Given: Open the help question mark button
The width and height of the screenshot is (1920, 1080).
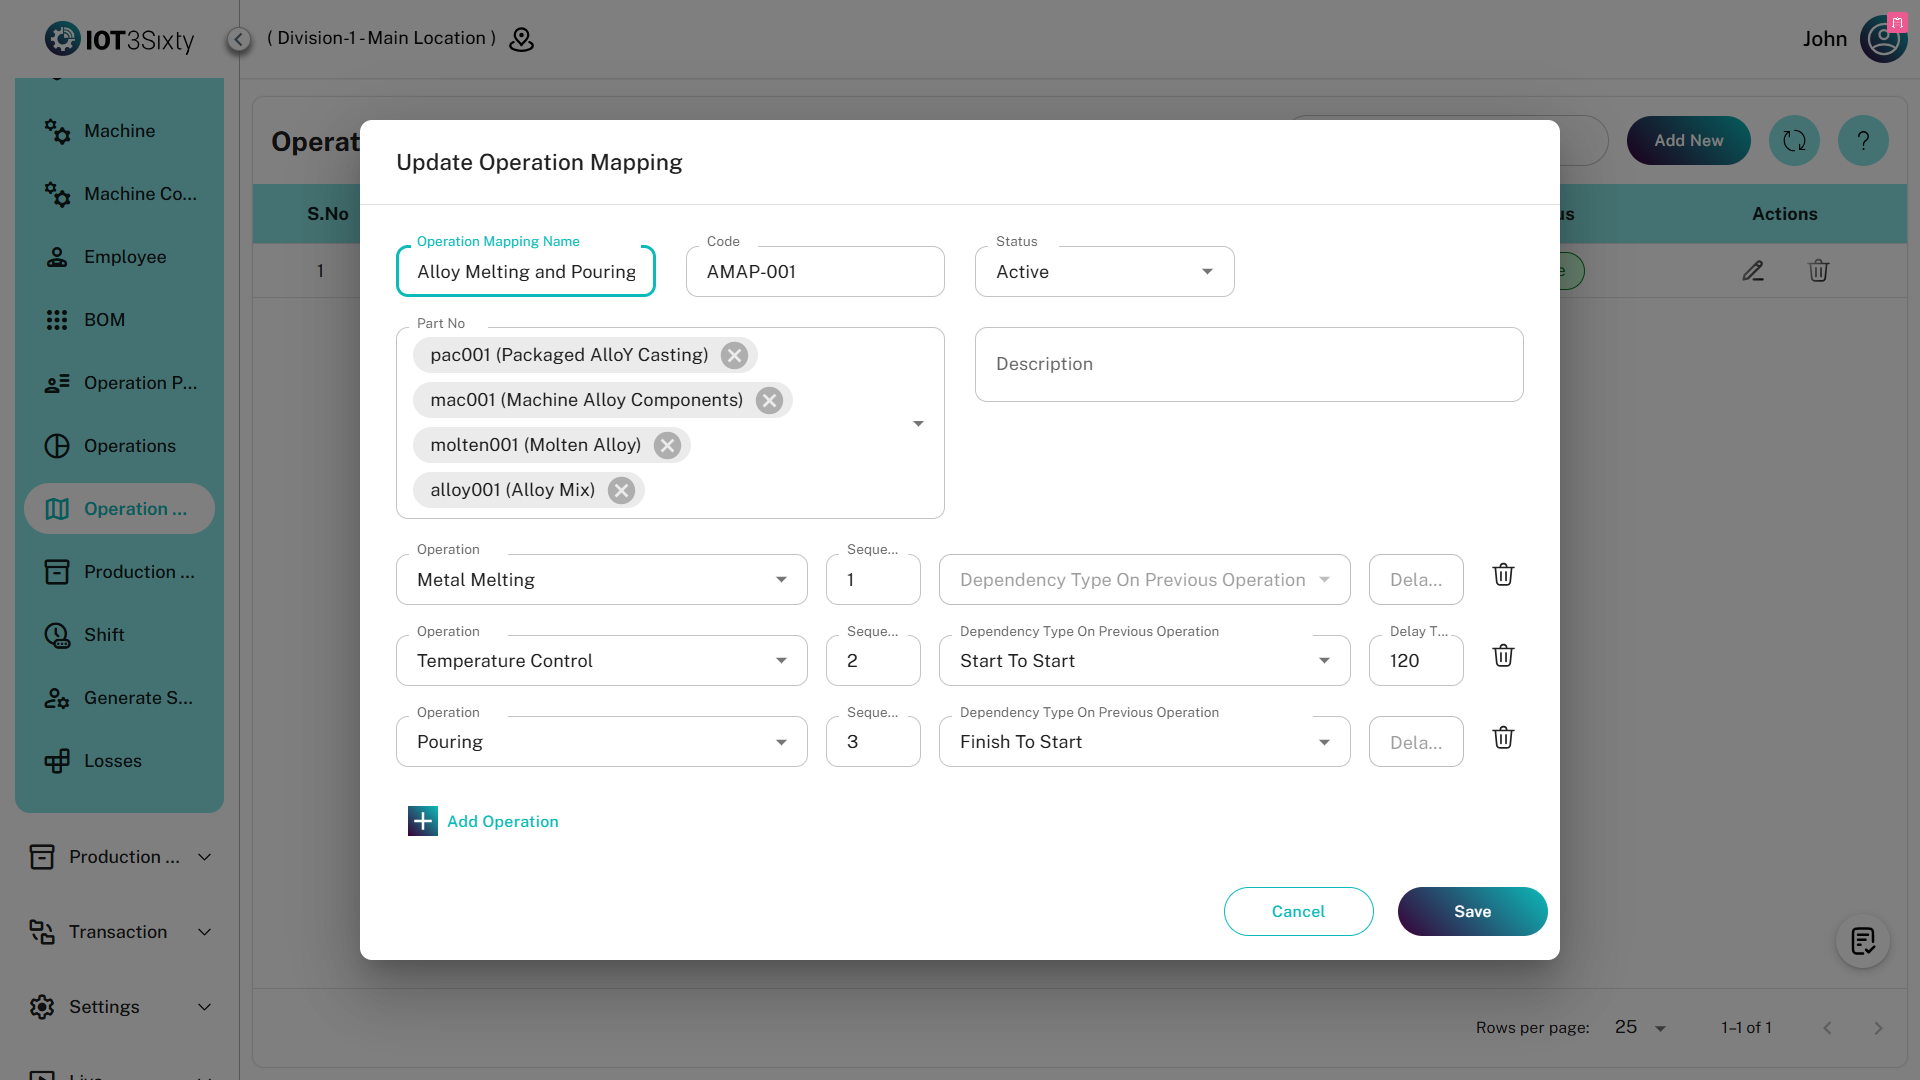Looking at the screenshot, I should click(x=1862, y=141).
